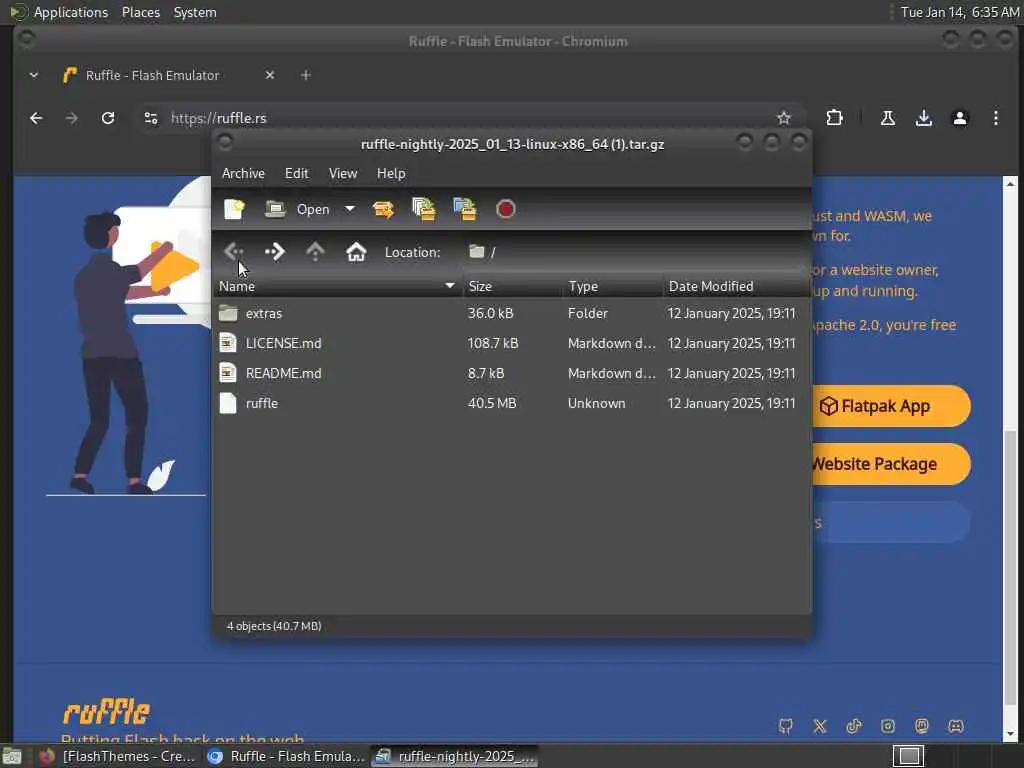Create a new archive with the toolbar icon
Screen dimensions: 1024x768
tap(234, 209)
